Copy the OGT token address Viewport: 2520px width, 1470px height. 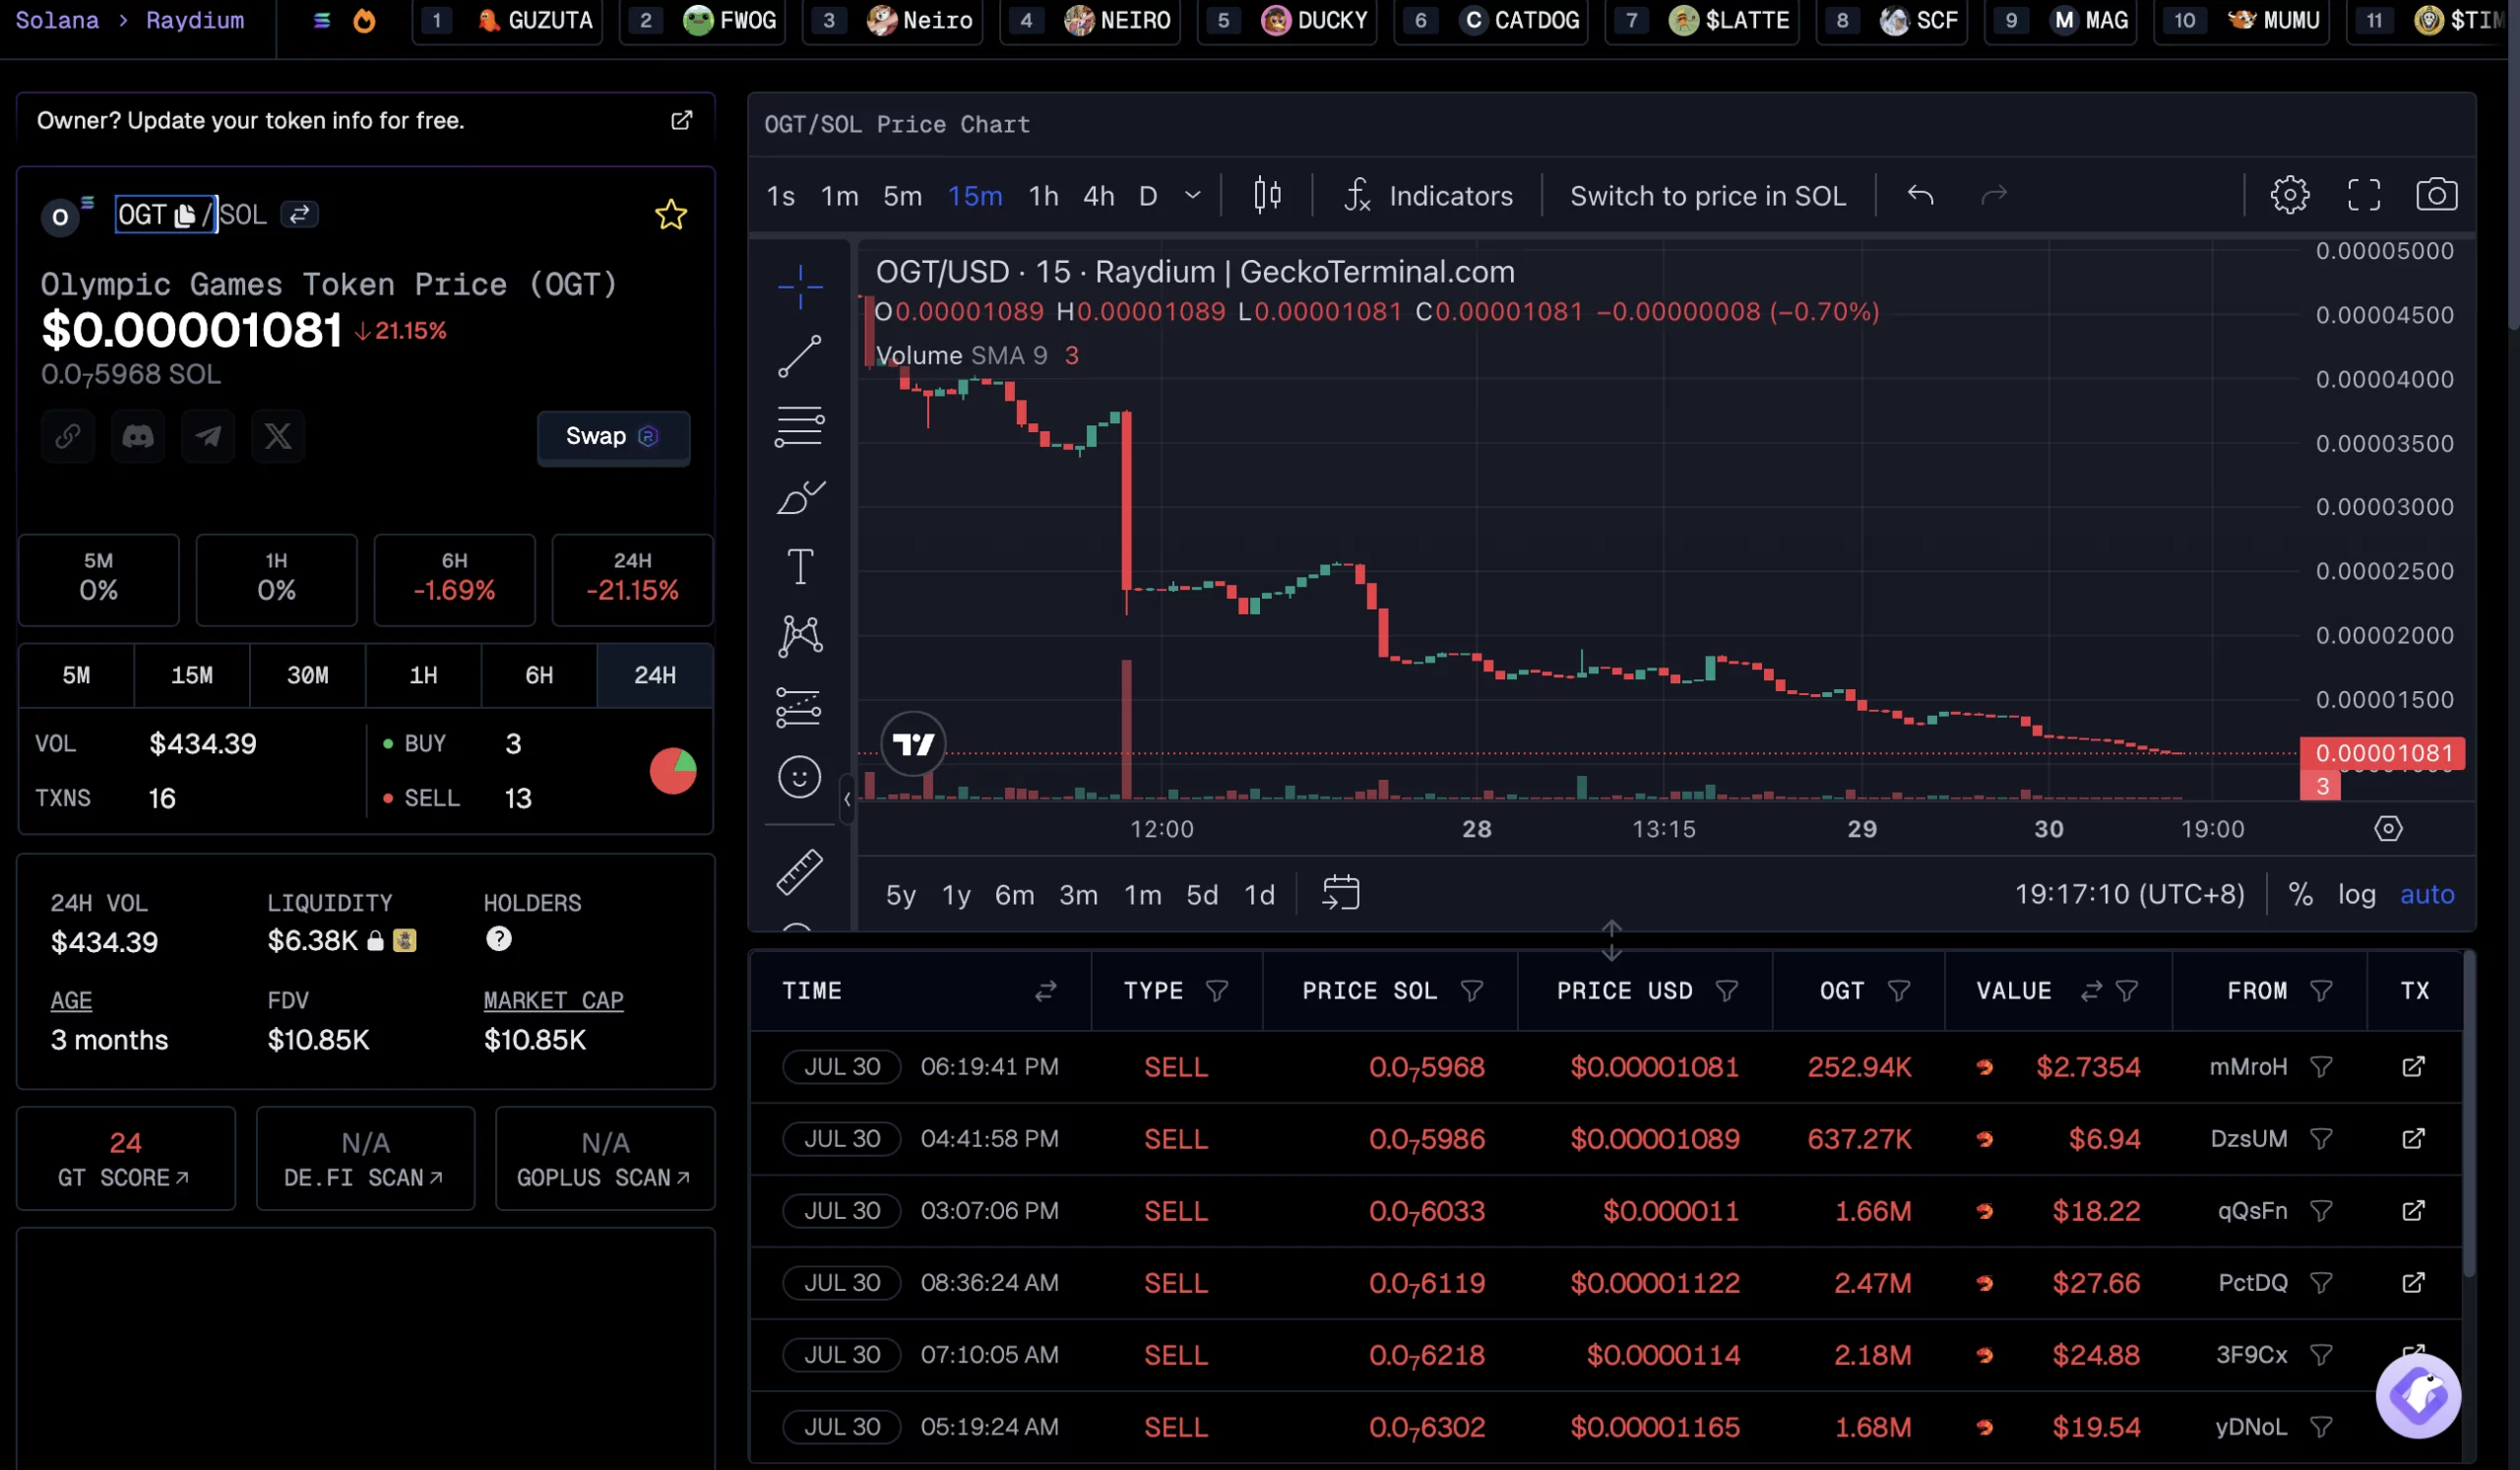(185, 215)
